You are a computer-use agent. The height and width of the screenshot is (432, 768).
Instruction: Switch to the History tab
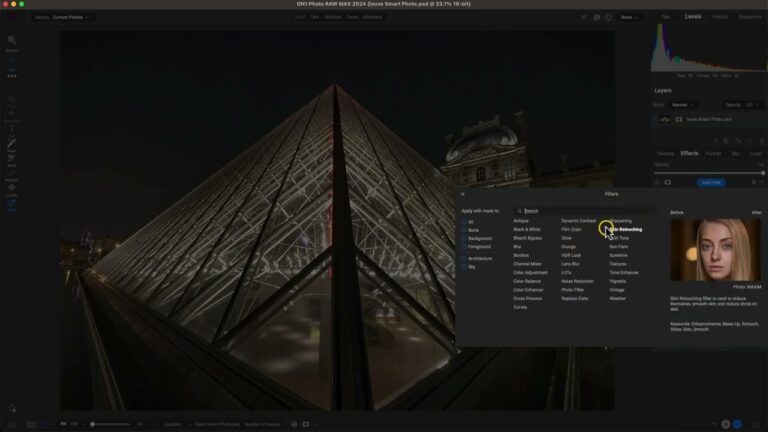pyautogui.click(x=720, y=17)
